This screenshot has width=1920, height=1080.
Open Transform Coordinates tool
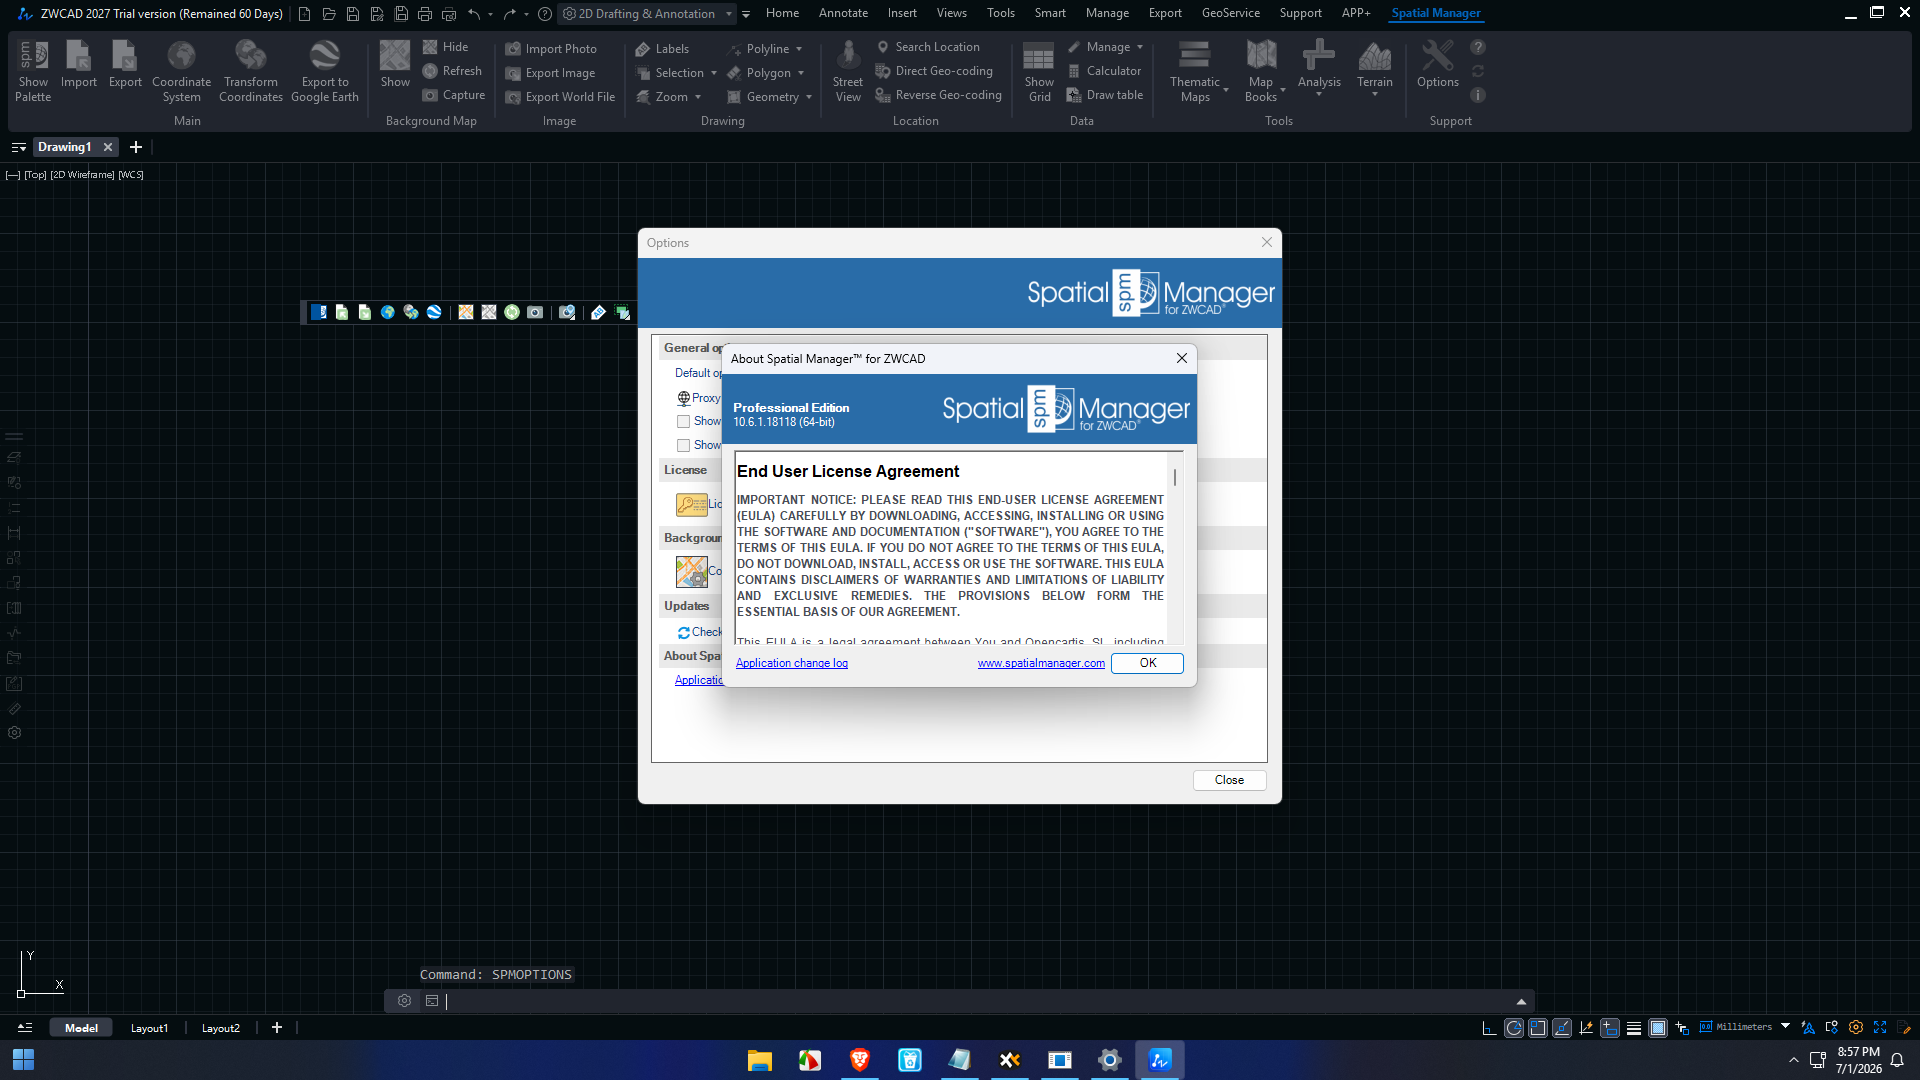coord(250,70)
